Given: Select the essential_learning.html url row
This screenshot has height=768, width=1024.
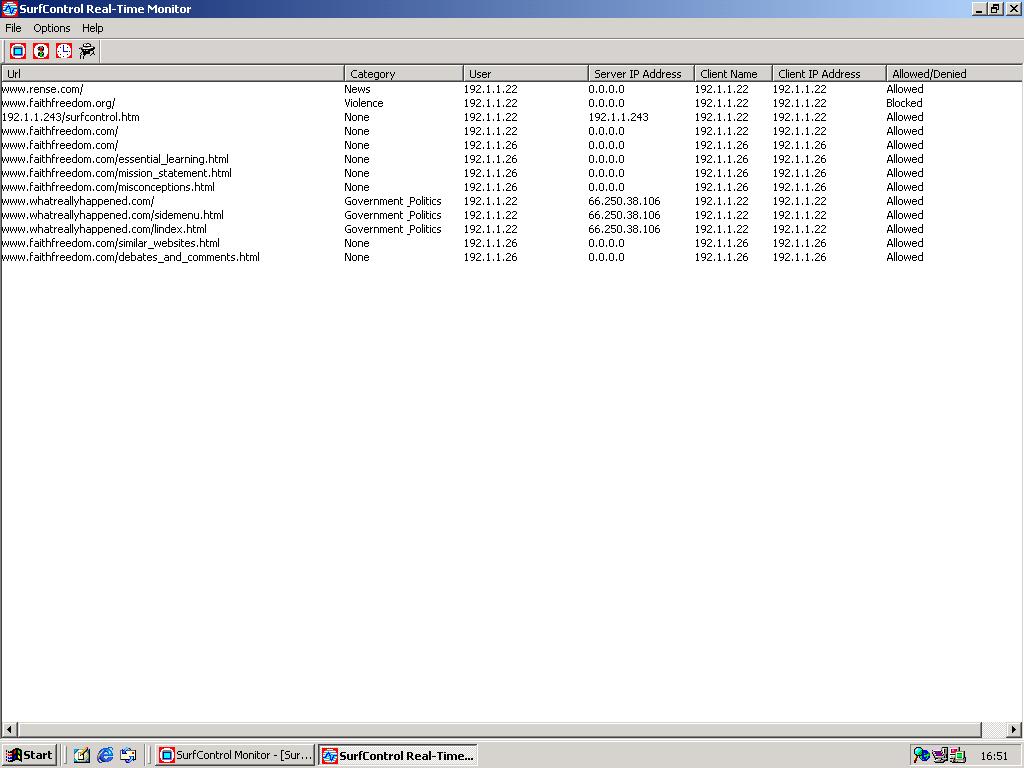Looking at the screenshot, I should 115,159.
